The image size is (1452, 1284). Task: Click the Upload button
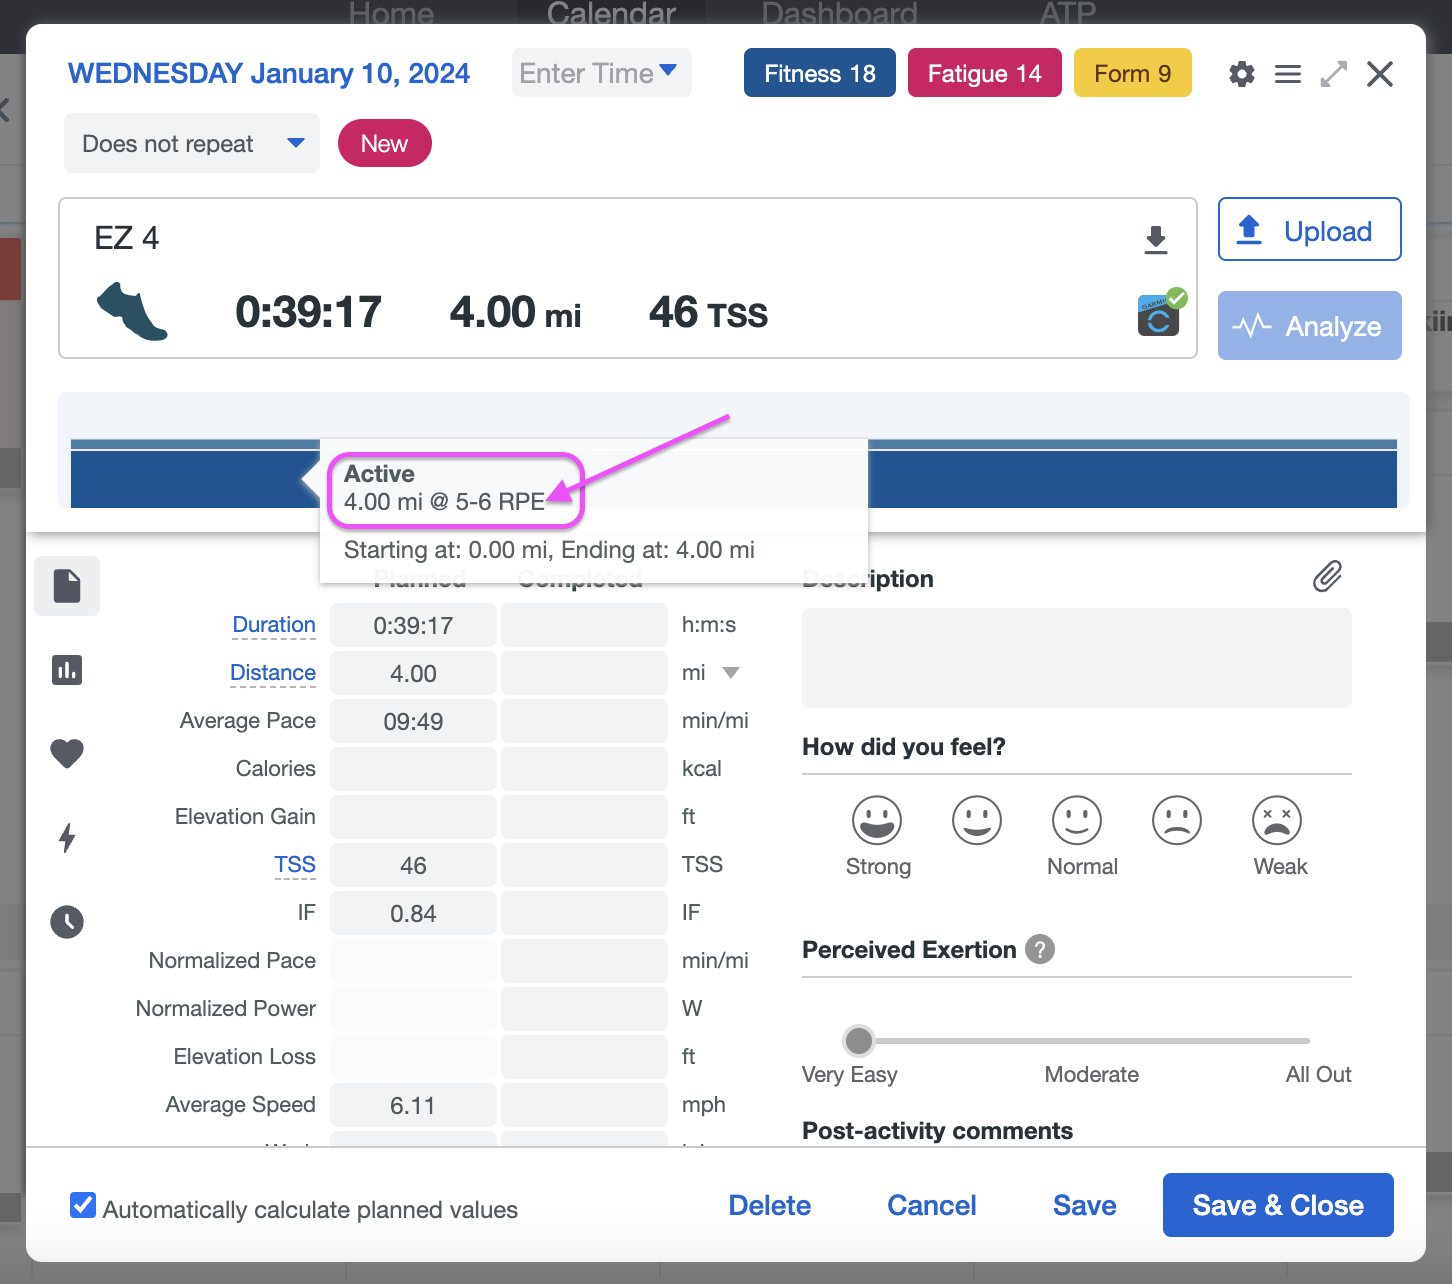1309,230
